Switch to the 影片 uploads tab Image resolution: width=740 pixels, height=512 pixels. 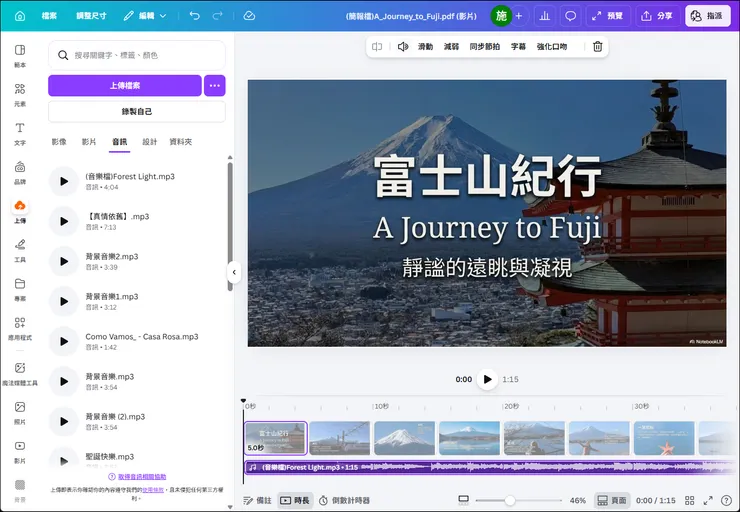(89, 142)
